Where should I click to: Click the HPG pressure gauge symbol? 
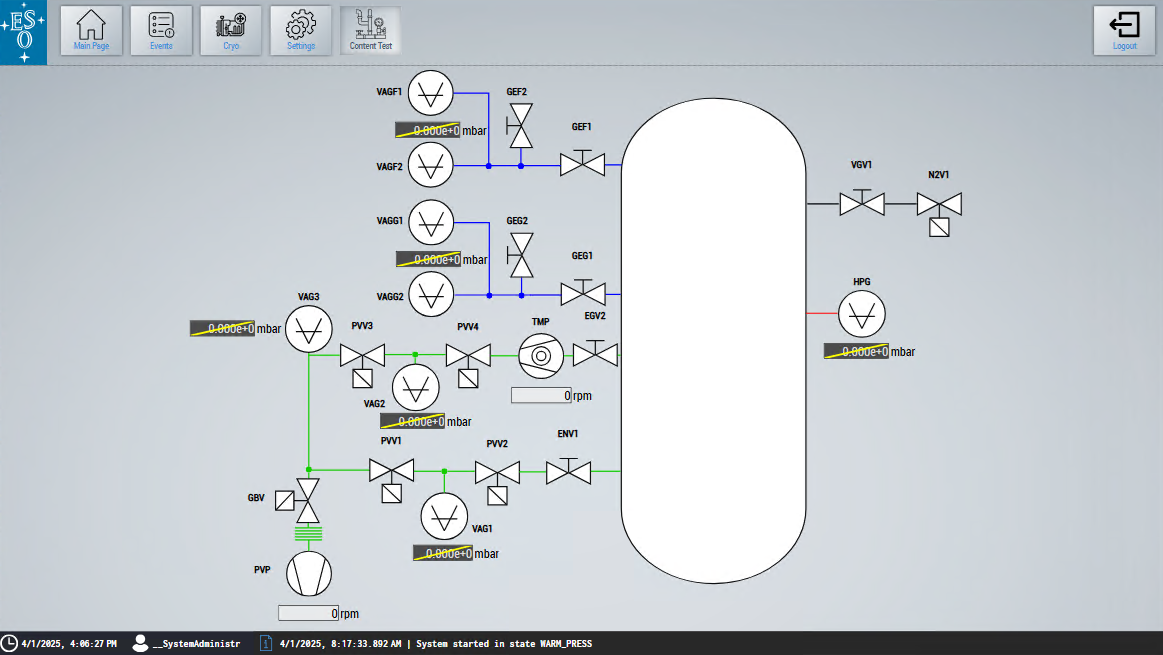point(861,314)
